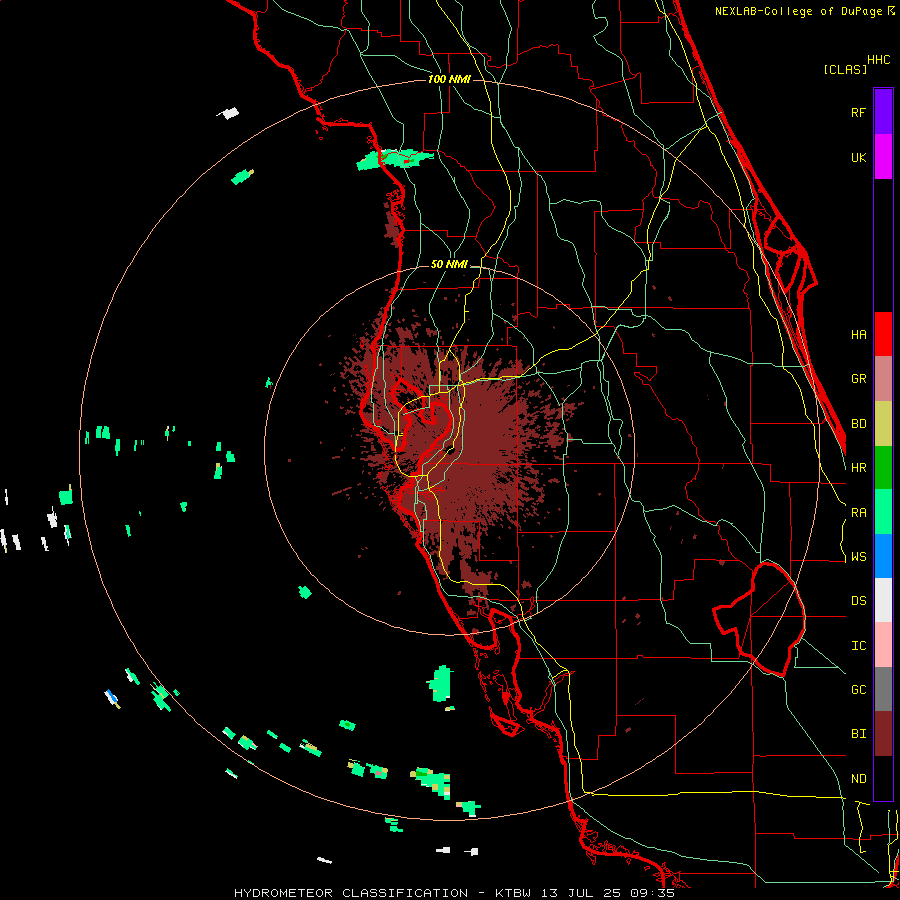Image resolution: width=900 pixels, height=900 pixels.
Task: Pick the dark green HR legend swatch
Action: (x=883, y=467)
